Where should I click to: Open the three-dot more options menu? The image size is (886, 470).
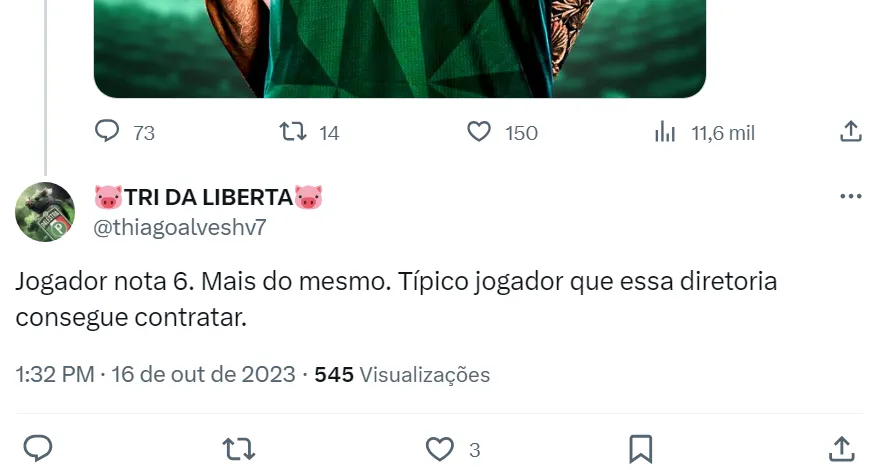click(x=850, y=197)
